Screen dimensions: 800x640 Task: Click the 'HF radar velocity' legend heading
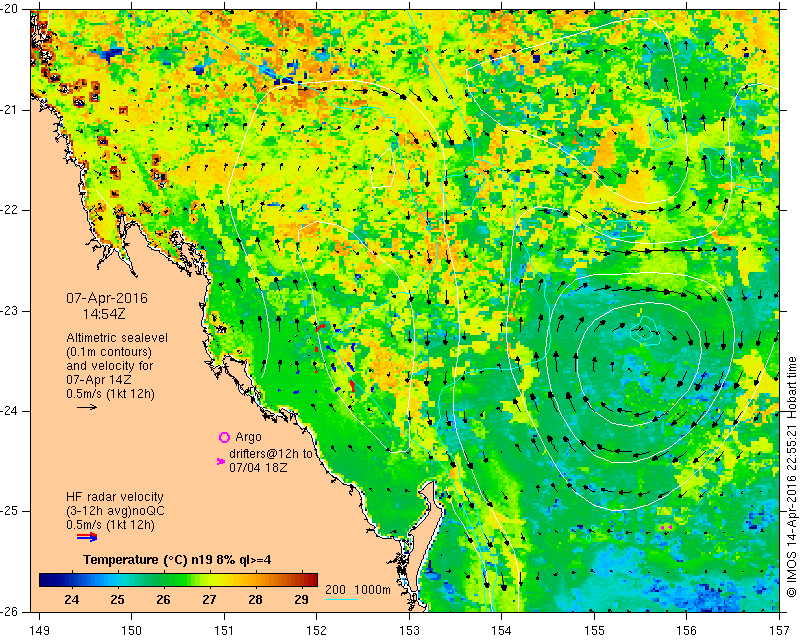(115, 497)
